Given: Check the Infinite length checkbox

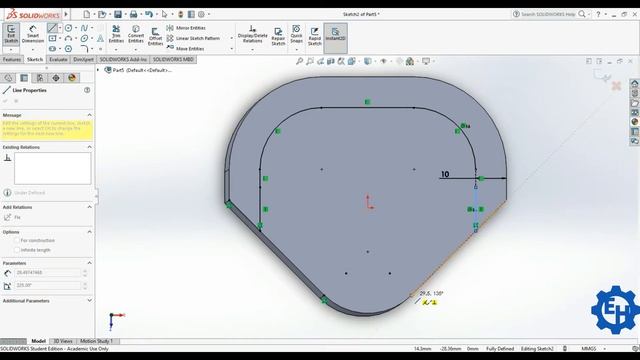Looking at the screenshot, I should tap(17, 250).
